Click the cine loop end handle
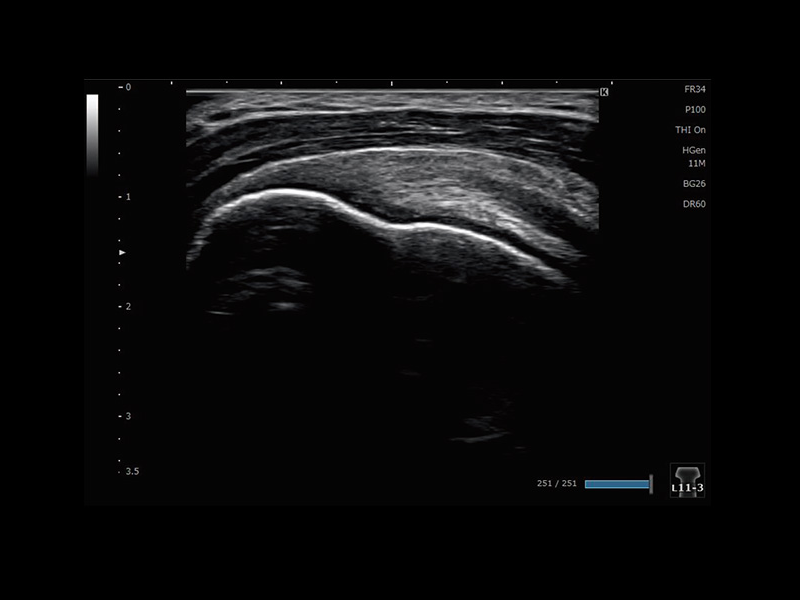The width and height of the screenshot is (800, 600). pyautogui.click(x=651, y=484)
